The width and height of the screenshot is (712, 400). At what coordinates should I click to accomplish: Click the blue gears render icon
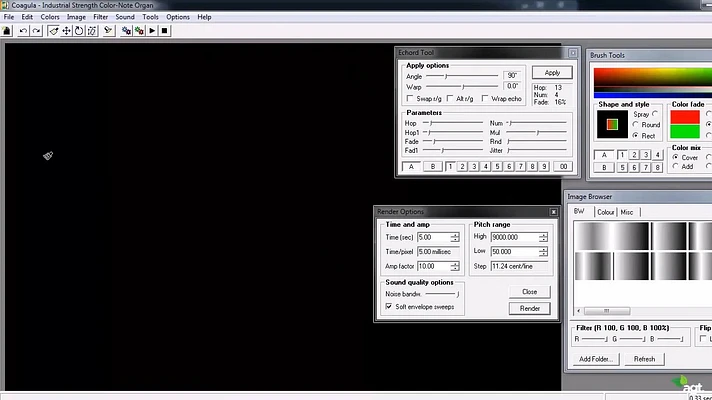tap(126, 31)
